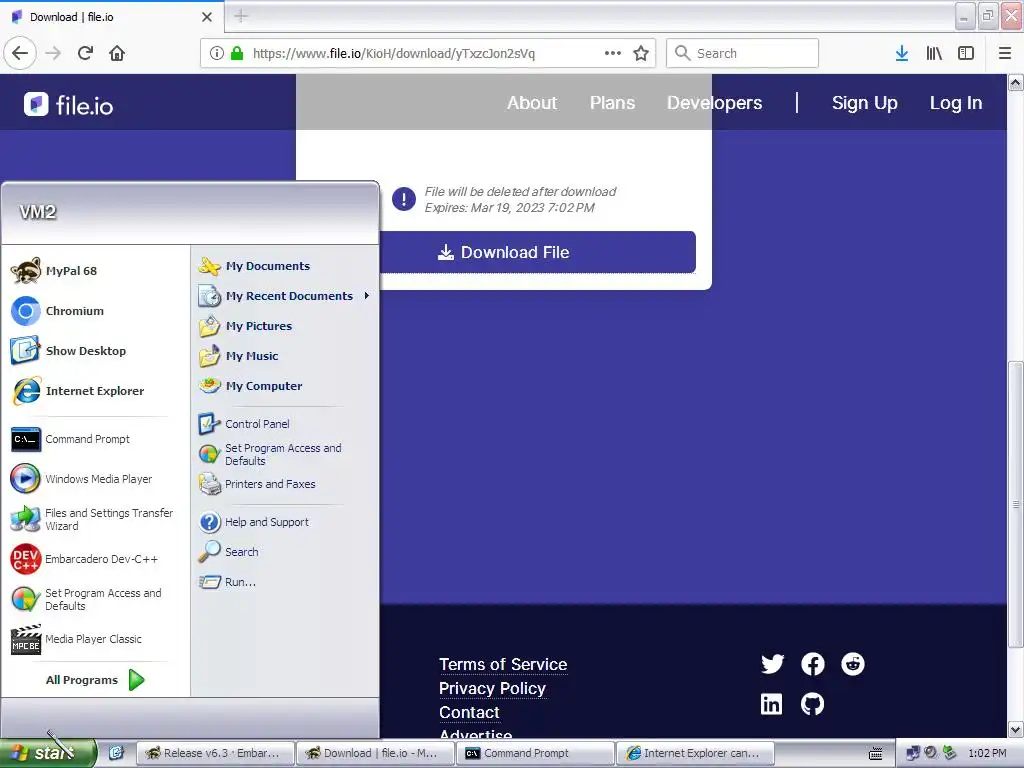This screenshot has height=768, width=1024.
Task: Go to the browser home page
Action: (x=117, y=53)
